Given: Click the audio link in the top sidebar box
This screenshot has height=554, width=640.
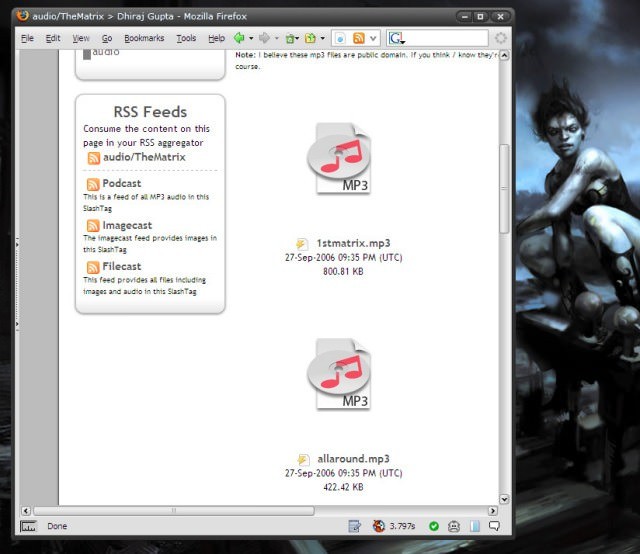Looking at the screenshot, I should click(106, 52).
